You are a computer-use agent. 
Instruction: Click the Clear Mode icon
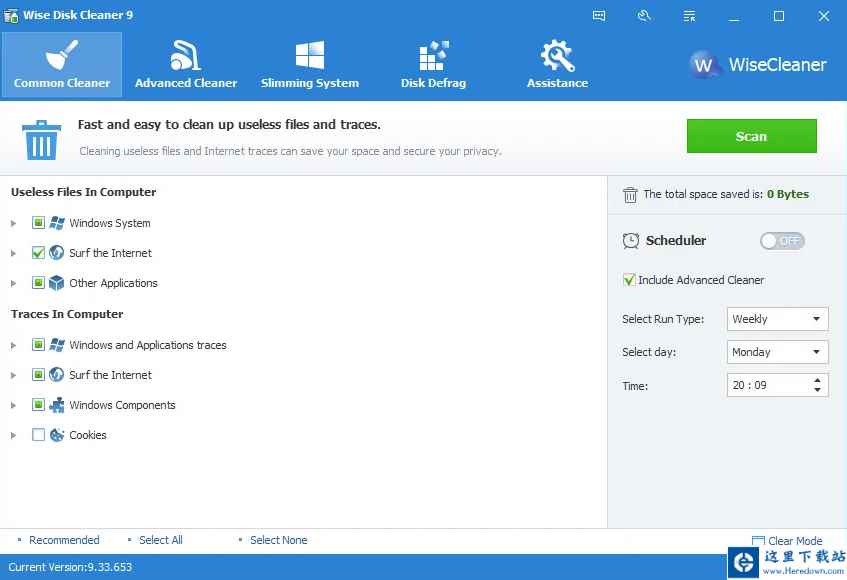tap(758, 540)
